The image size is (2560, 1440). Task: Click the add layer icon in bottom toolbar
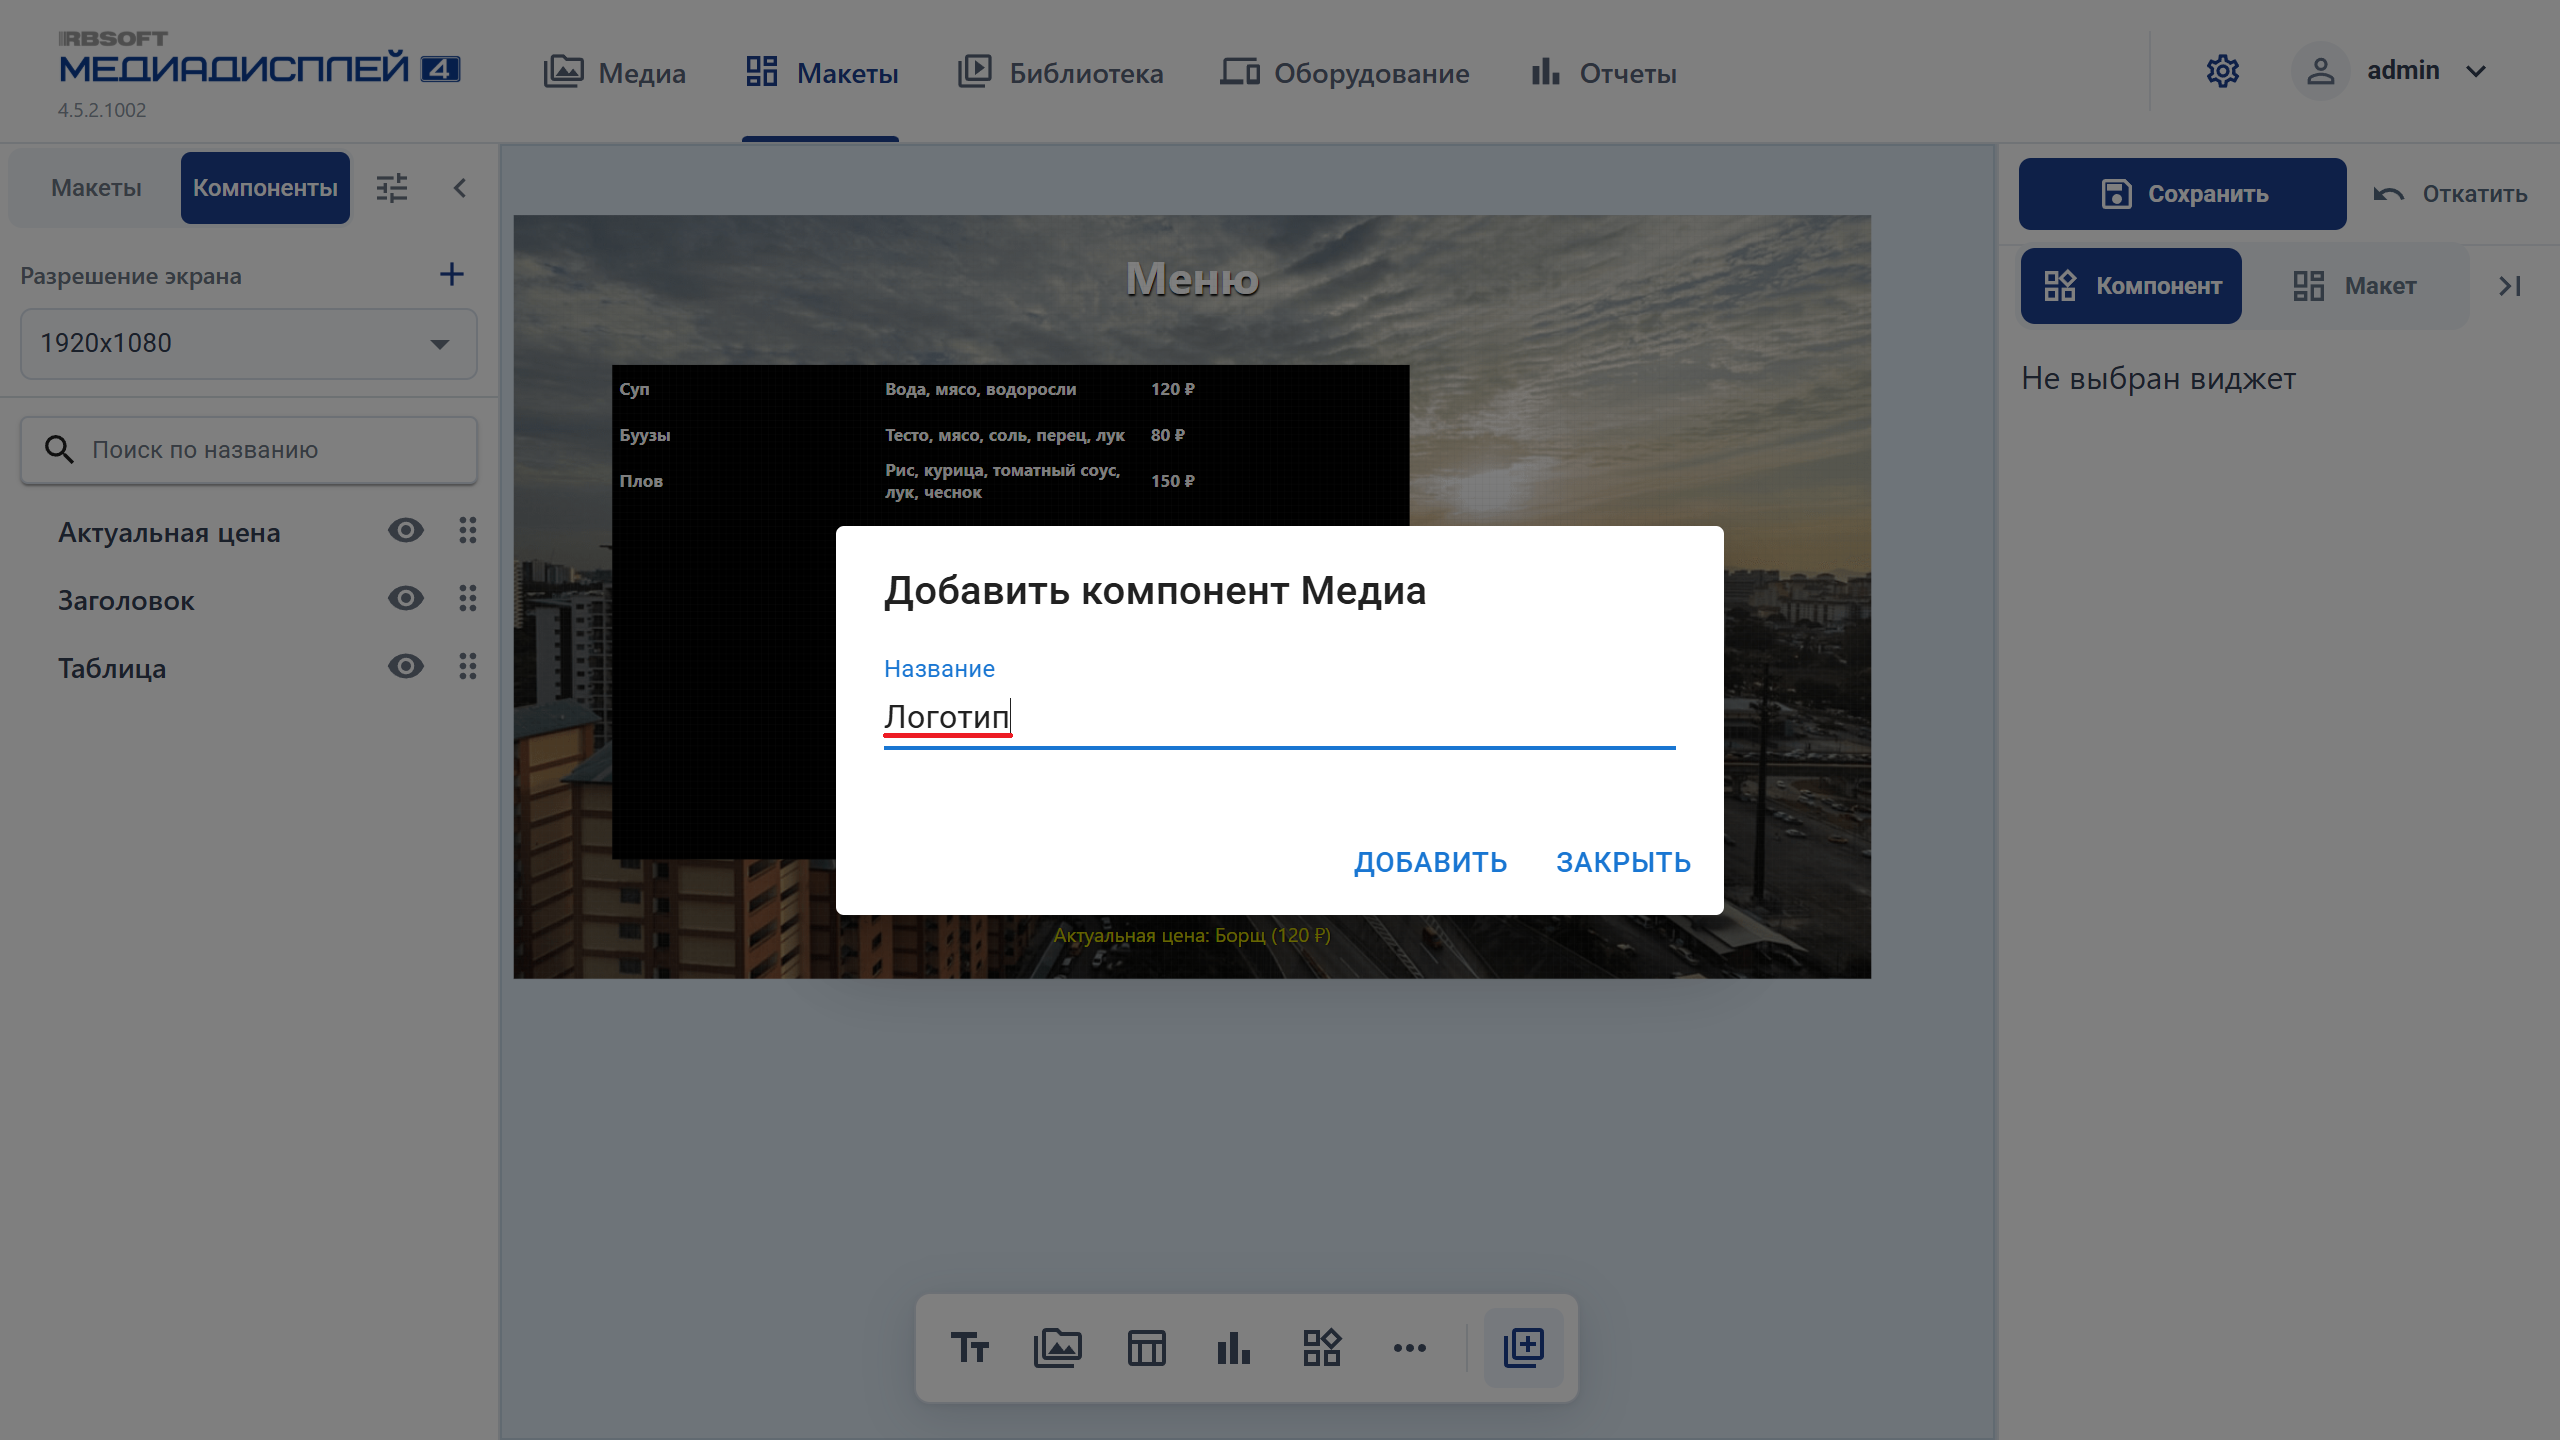click(x=1523, y=1347)
